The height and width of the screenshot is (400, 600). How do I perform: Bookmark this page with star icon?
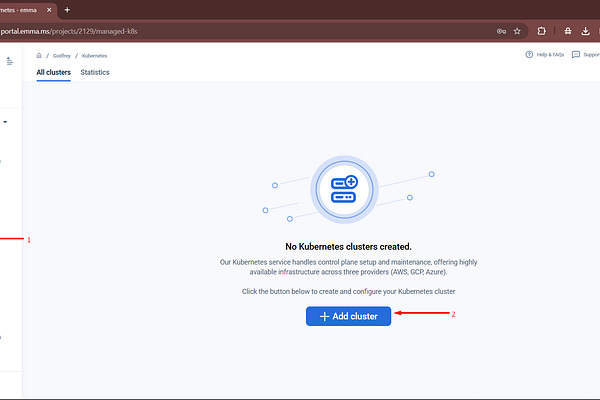pyautogui.click(x=517, y=31)
